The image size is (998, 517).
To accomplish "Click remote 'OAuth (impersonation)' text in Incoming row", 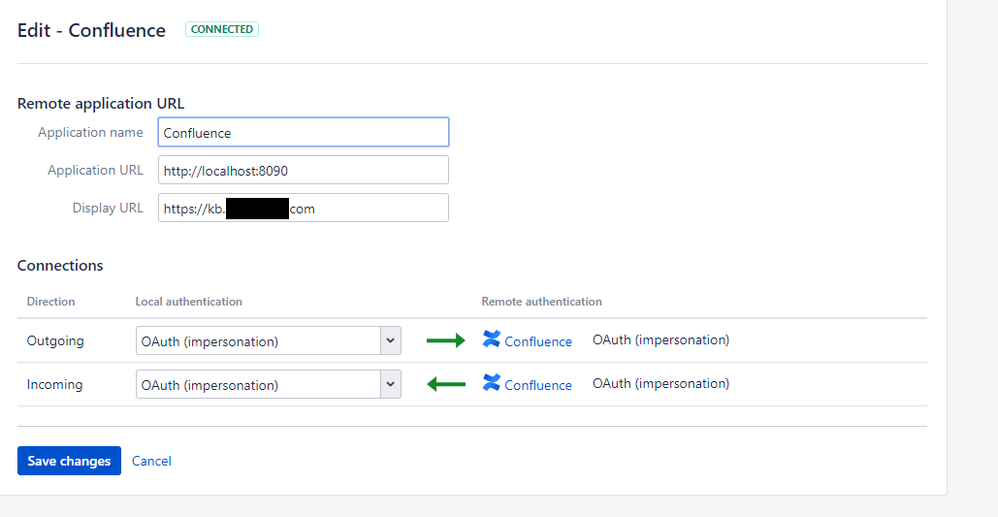I will click(x=661, y=383).
